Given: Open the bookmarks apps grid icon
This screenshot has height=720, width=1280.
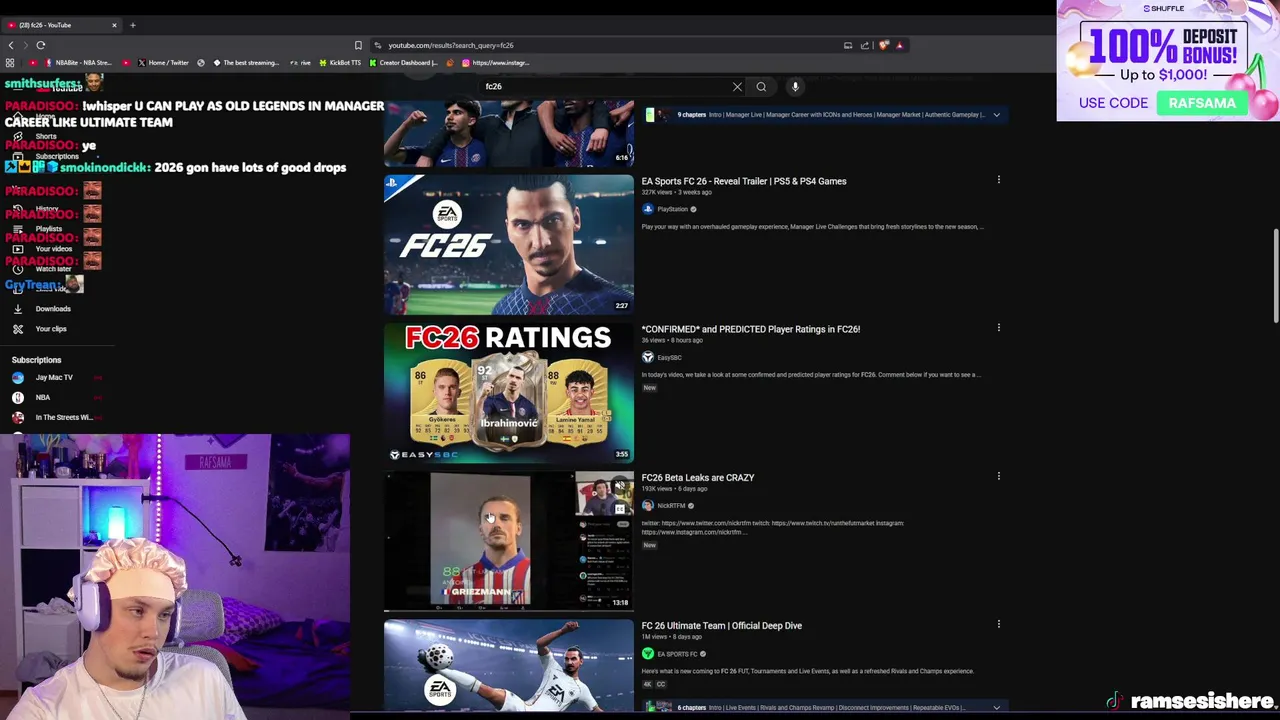Looking at the screenshot, I should click(10, 63).
